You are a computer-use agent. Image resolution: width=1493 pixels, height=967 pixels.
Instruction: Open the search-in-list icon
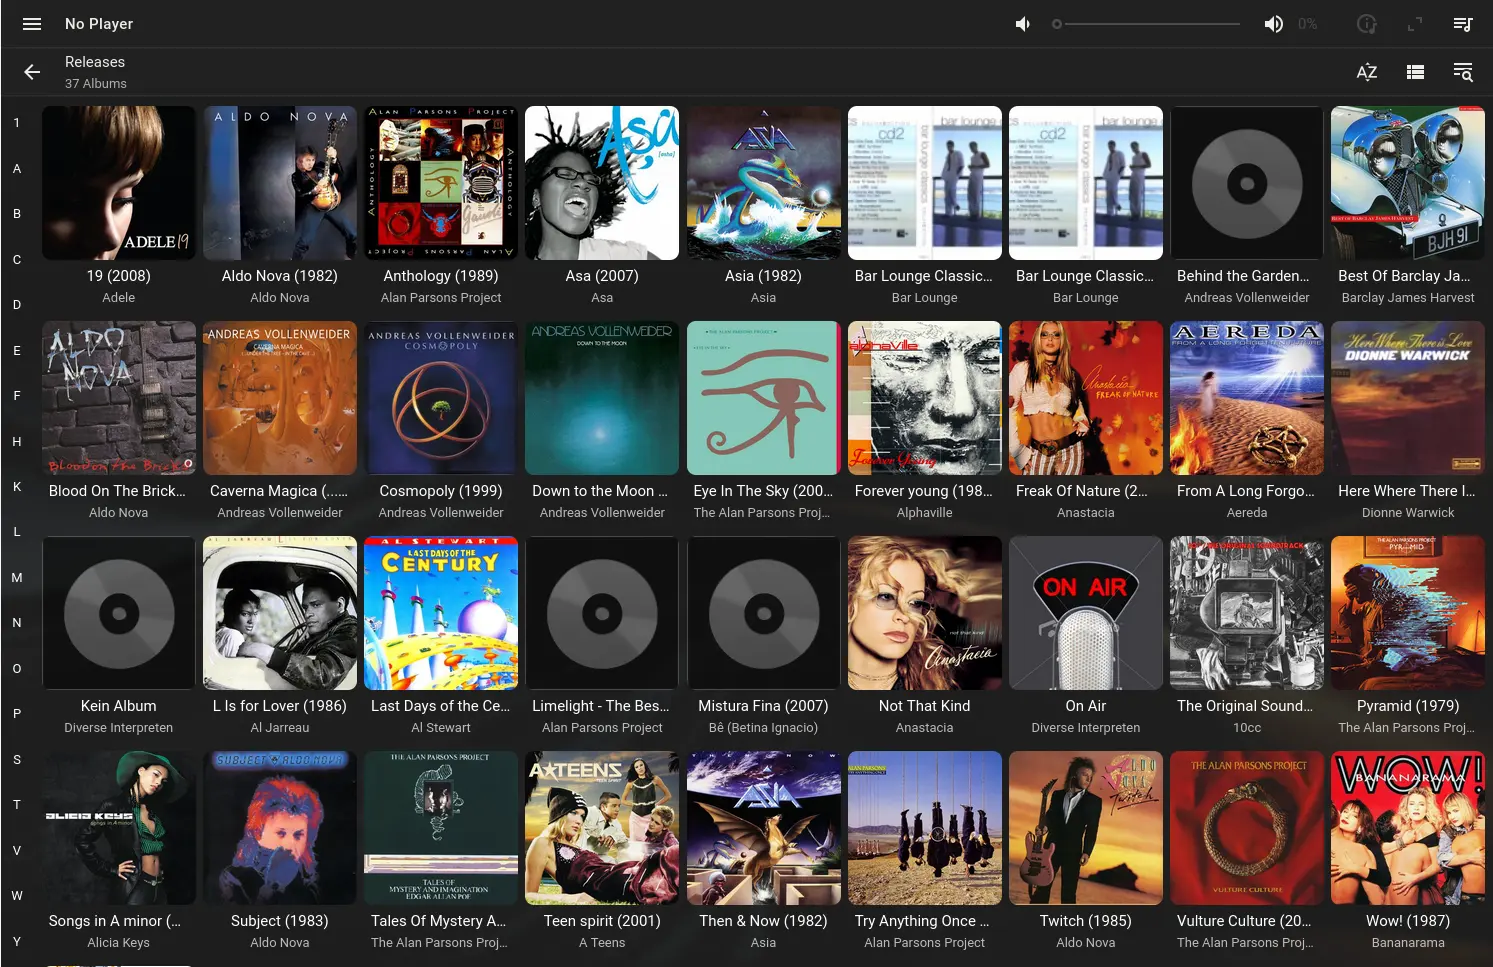(x=1462, y=72)
